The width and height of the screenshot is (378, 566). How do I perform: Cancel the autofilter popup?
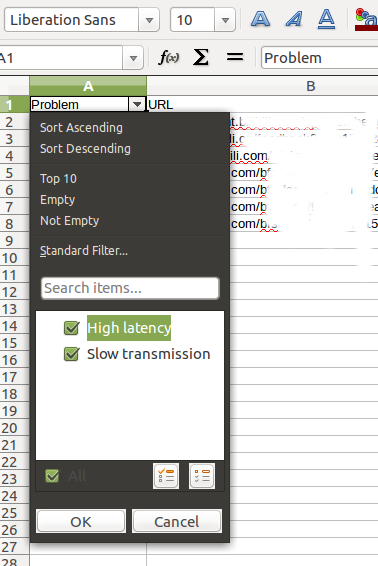point(177,521)
